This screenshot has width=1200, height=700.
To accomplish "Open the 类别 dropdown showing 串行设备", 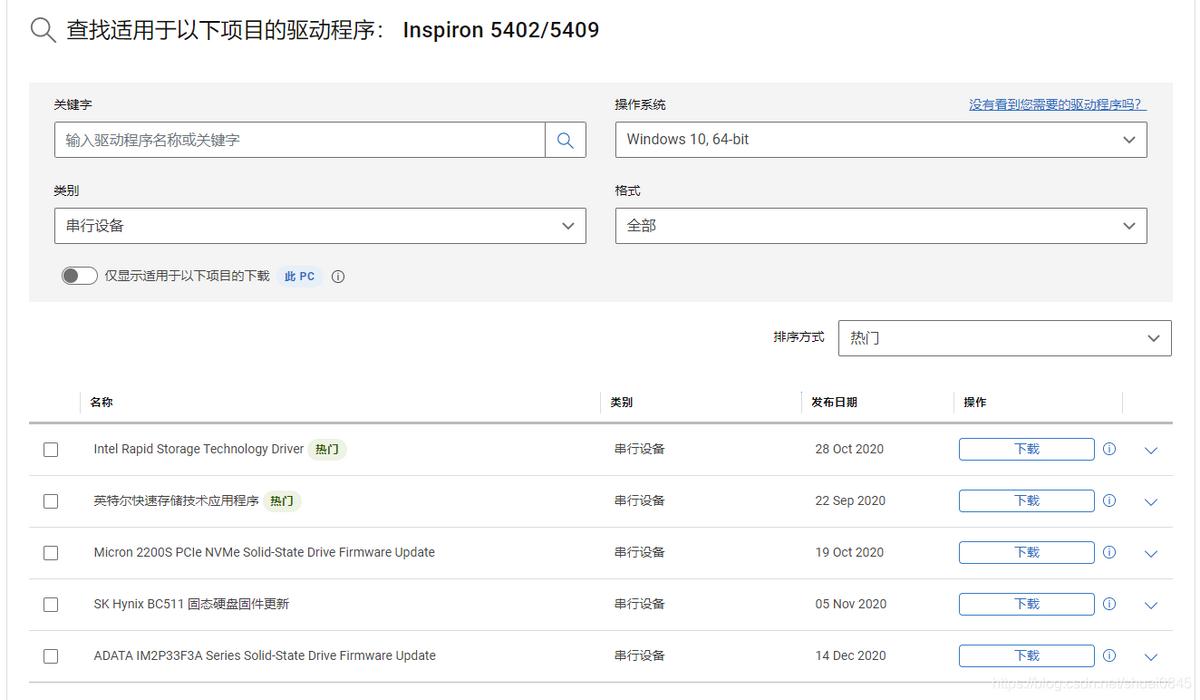I will click(x=320, y=225).
